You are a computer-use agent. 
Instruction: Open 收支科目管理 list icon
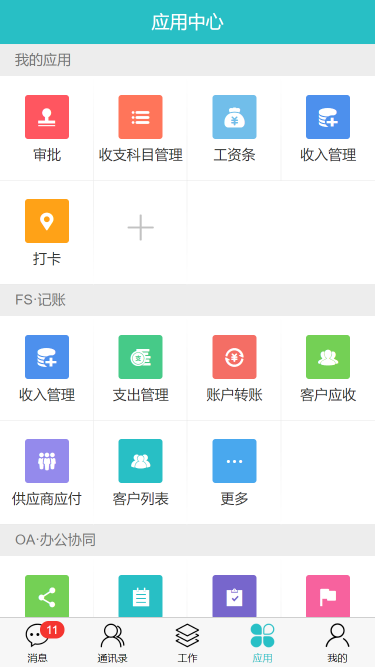tap(140, 117)
